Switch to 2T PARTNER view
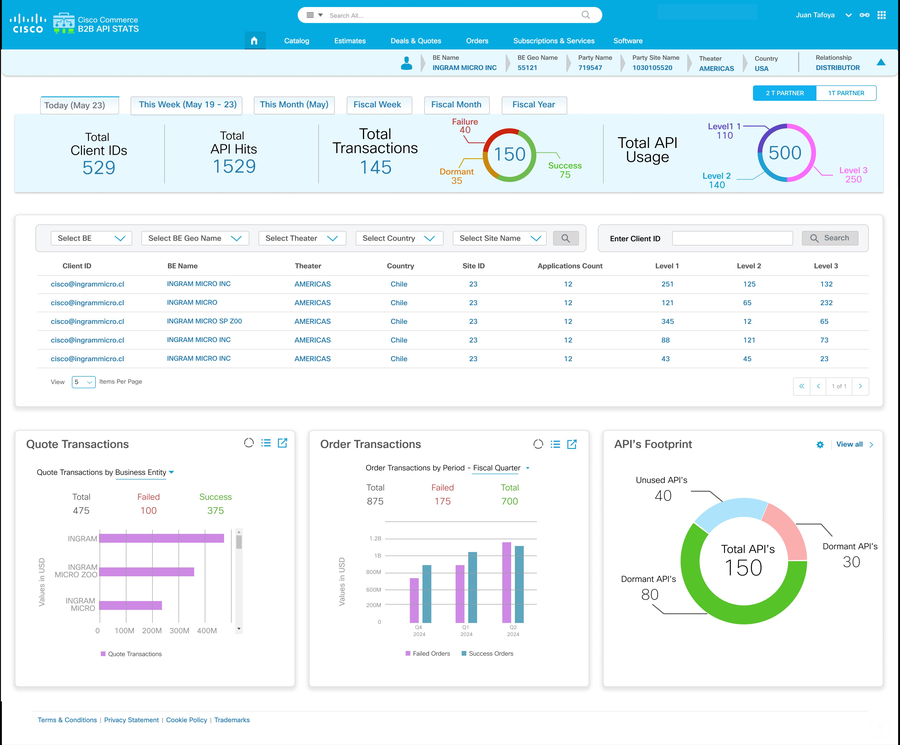 point(784,93)
